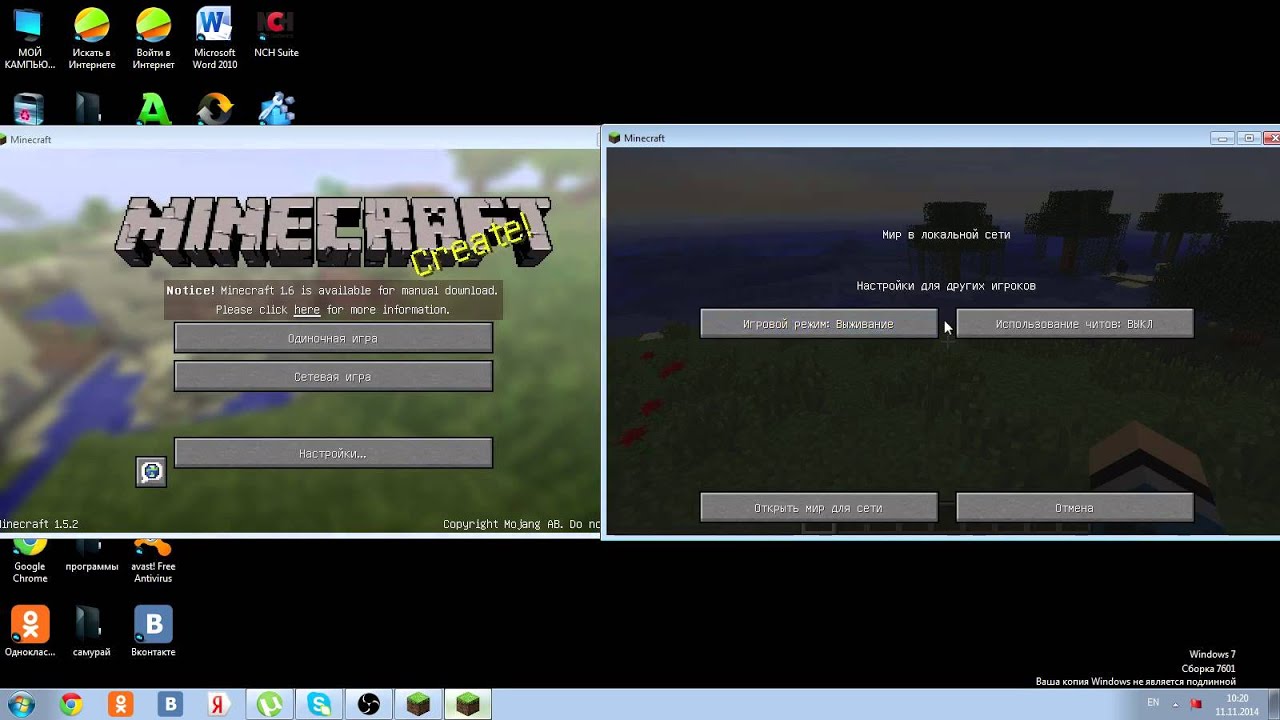Toggle Использование читов: ВЫКЛ cheats setting
1280x720 pixels.
1075,324
